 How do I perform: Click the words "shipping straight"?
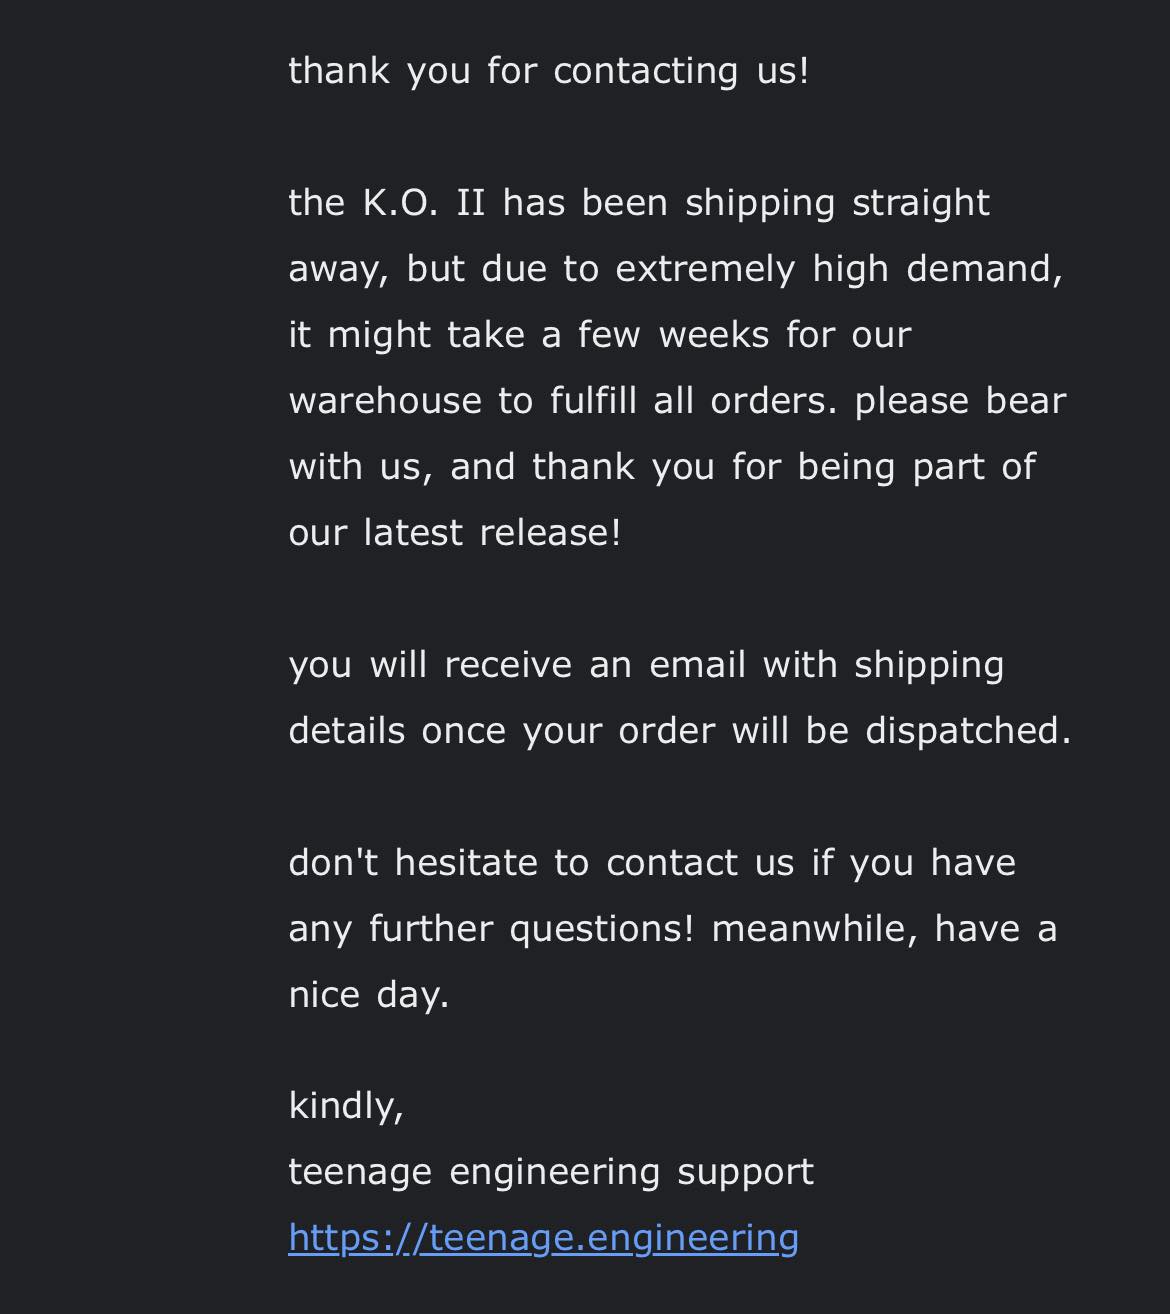[837, 203]
